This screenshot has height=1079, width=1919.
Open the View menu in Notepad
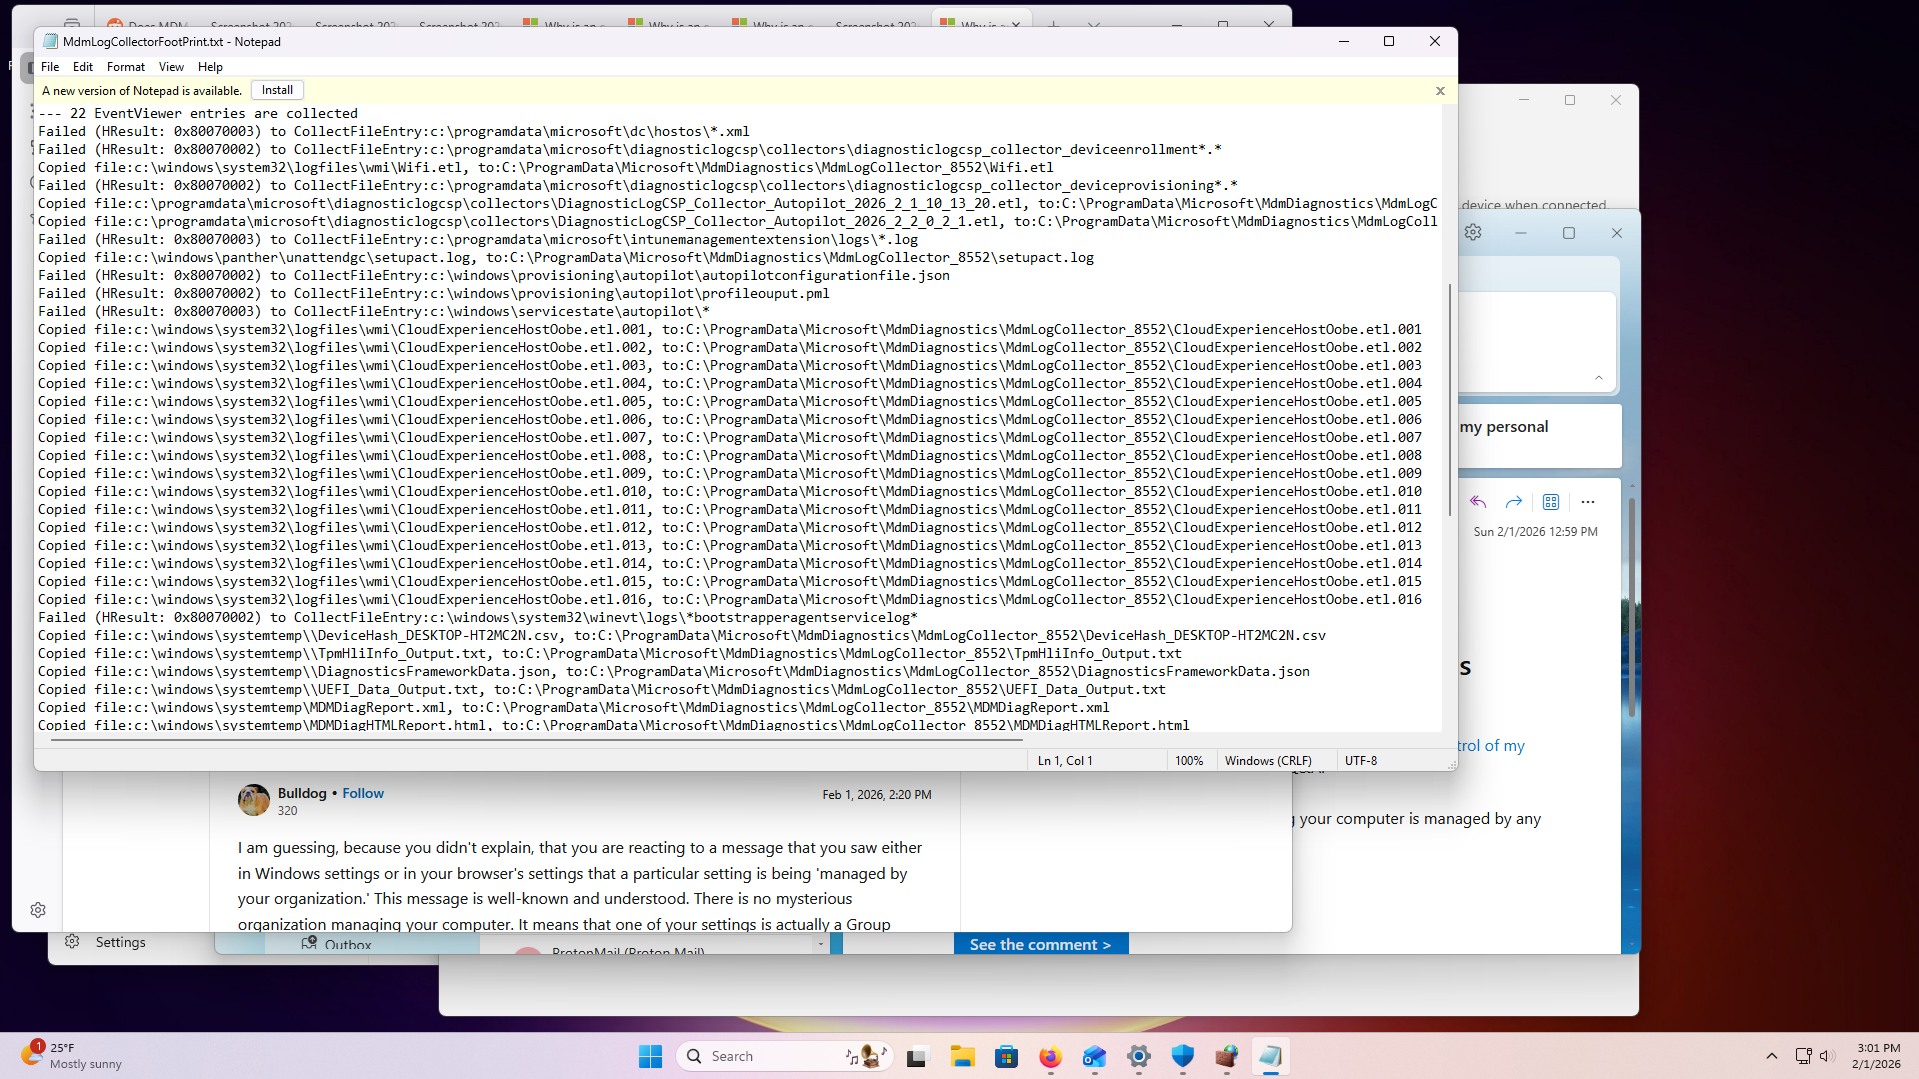click(171, 67)
